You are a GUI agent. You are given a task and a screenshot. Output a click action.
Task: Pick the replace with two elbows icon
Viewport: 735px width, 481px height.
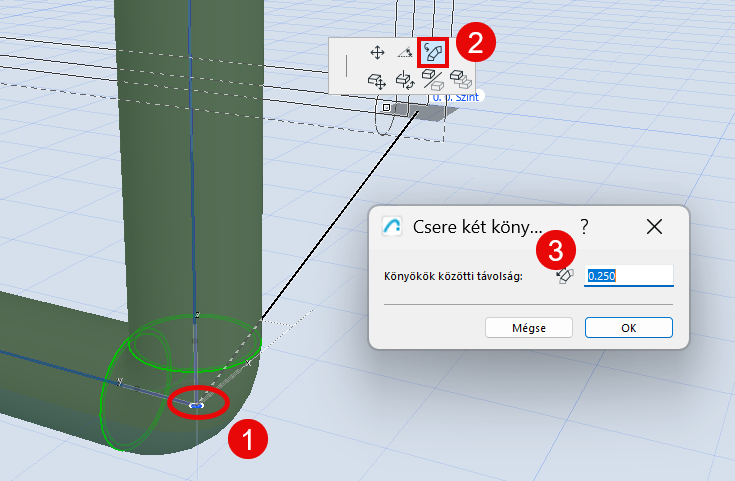pyautogui.click(x=433, y=53)
